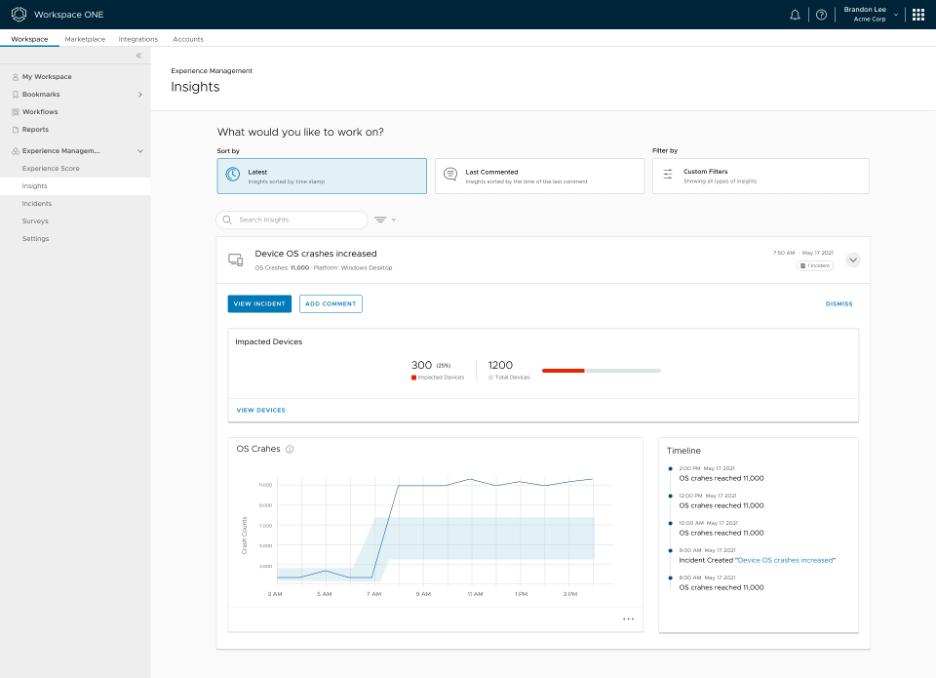Collapse the Device OS crashes insight card
The image size is (936, 678).
[852, 260]
